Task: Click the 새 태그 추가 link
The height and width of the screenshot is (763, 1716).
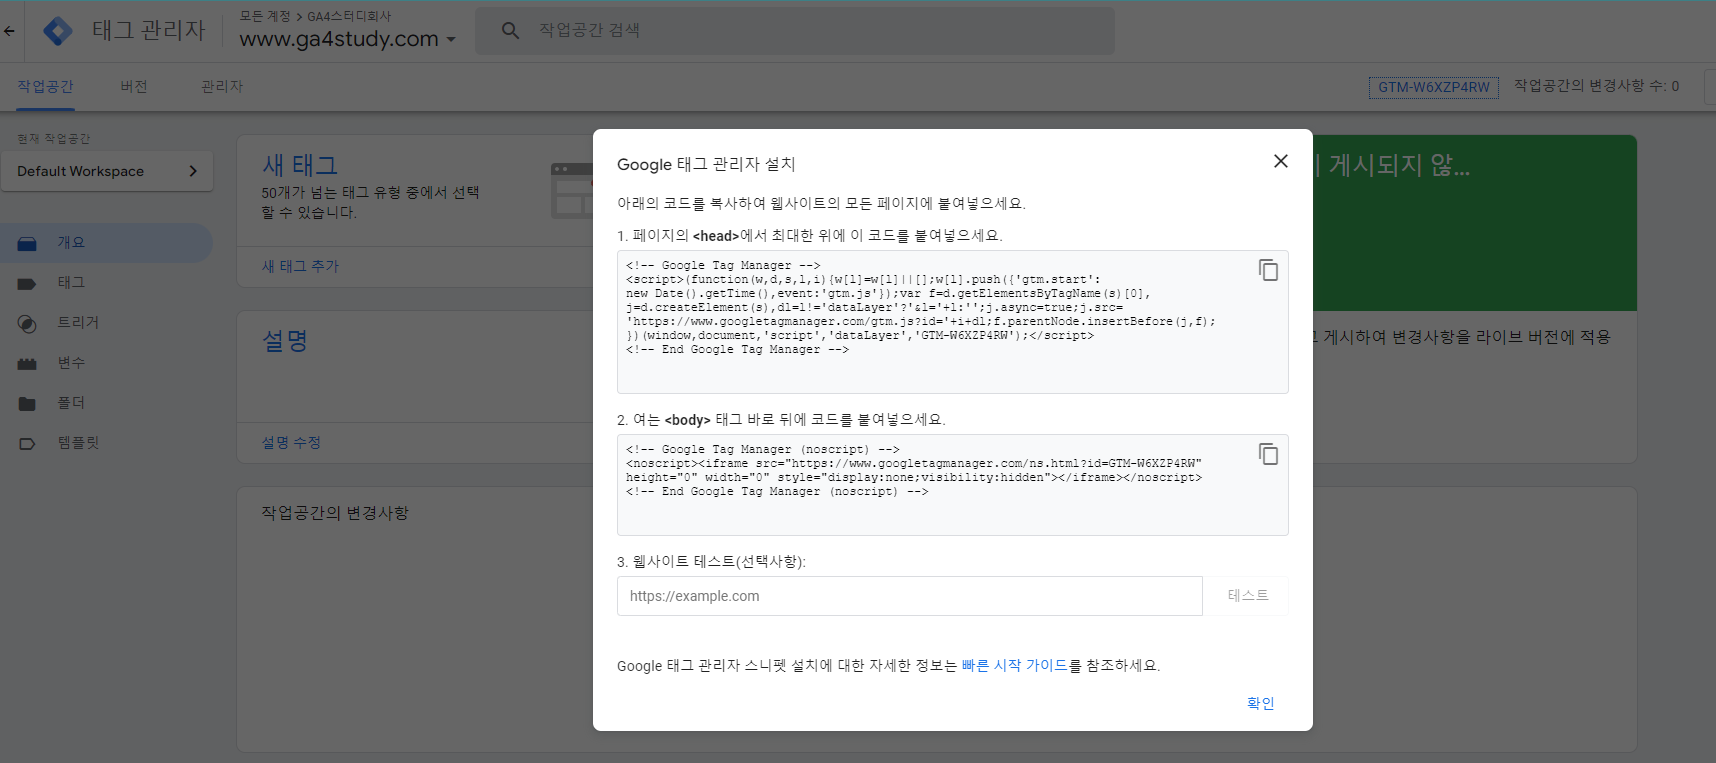Action: point(300,266)
